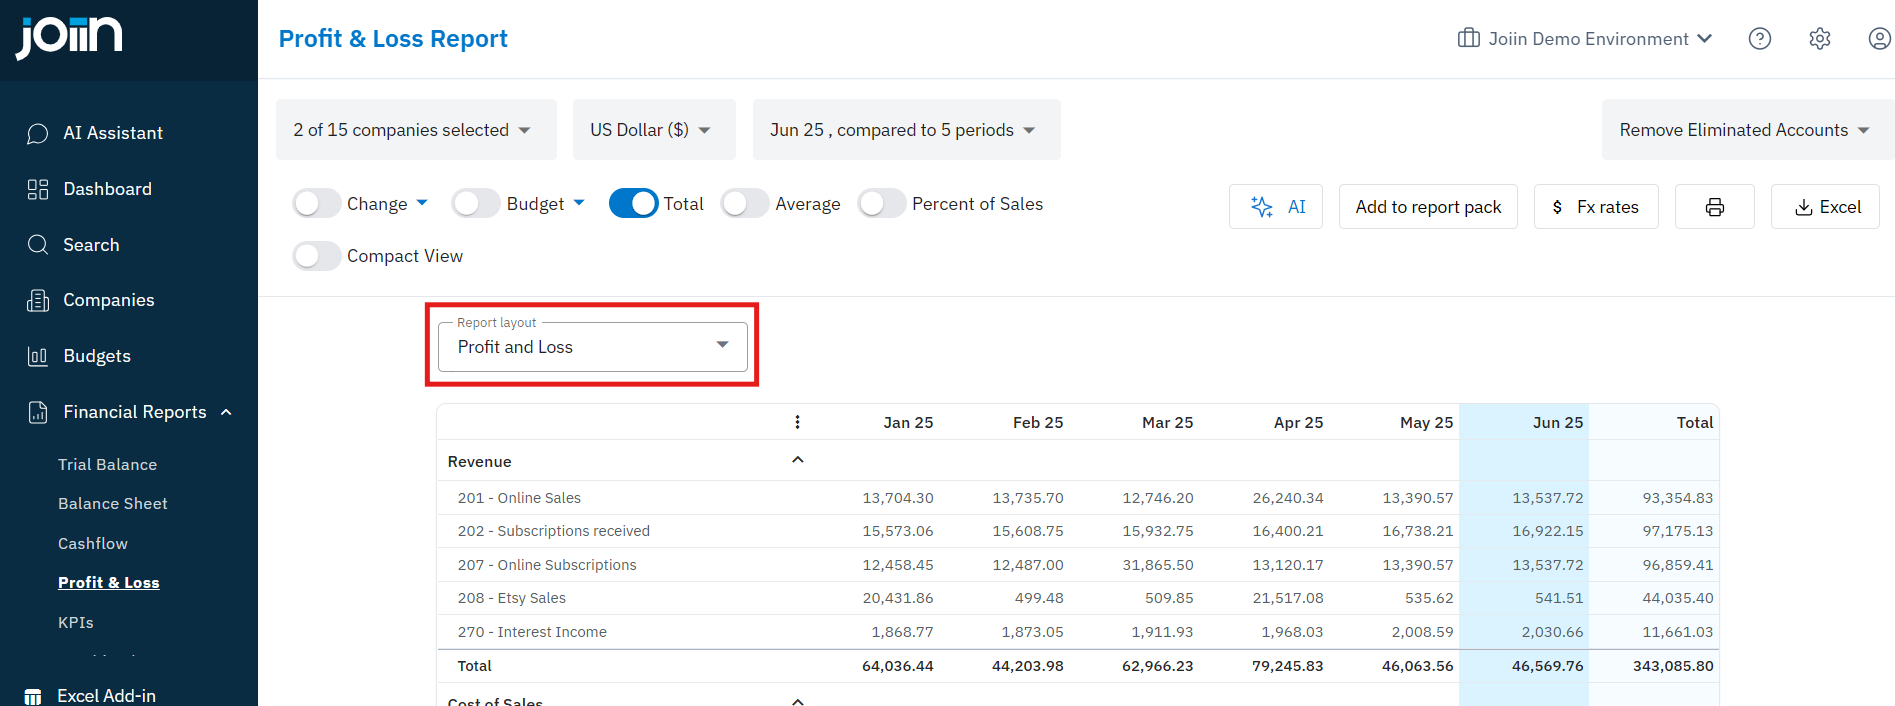
Task: Collapse the Financial Reports menu chevron
Action: (226, 412)
